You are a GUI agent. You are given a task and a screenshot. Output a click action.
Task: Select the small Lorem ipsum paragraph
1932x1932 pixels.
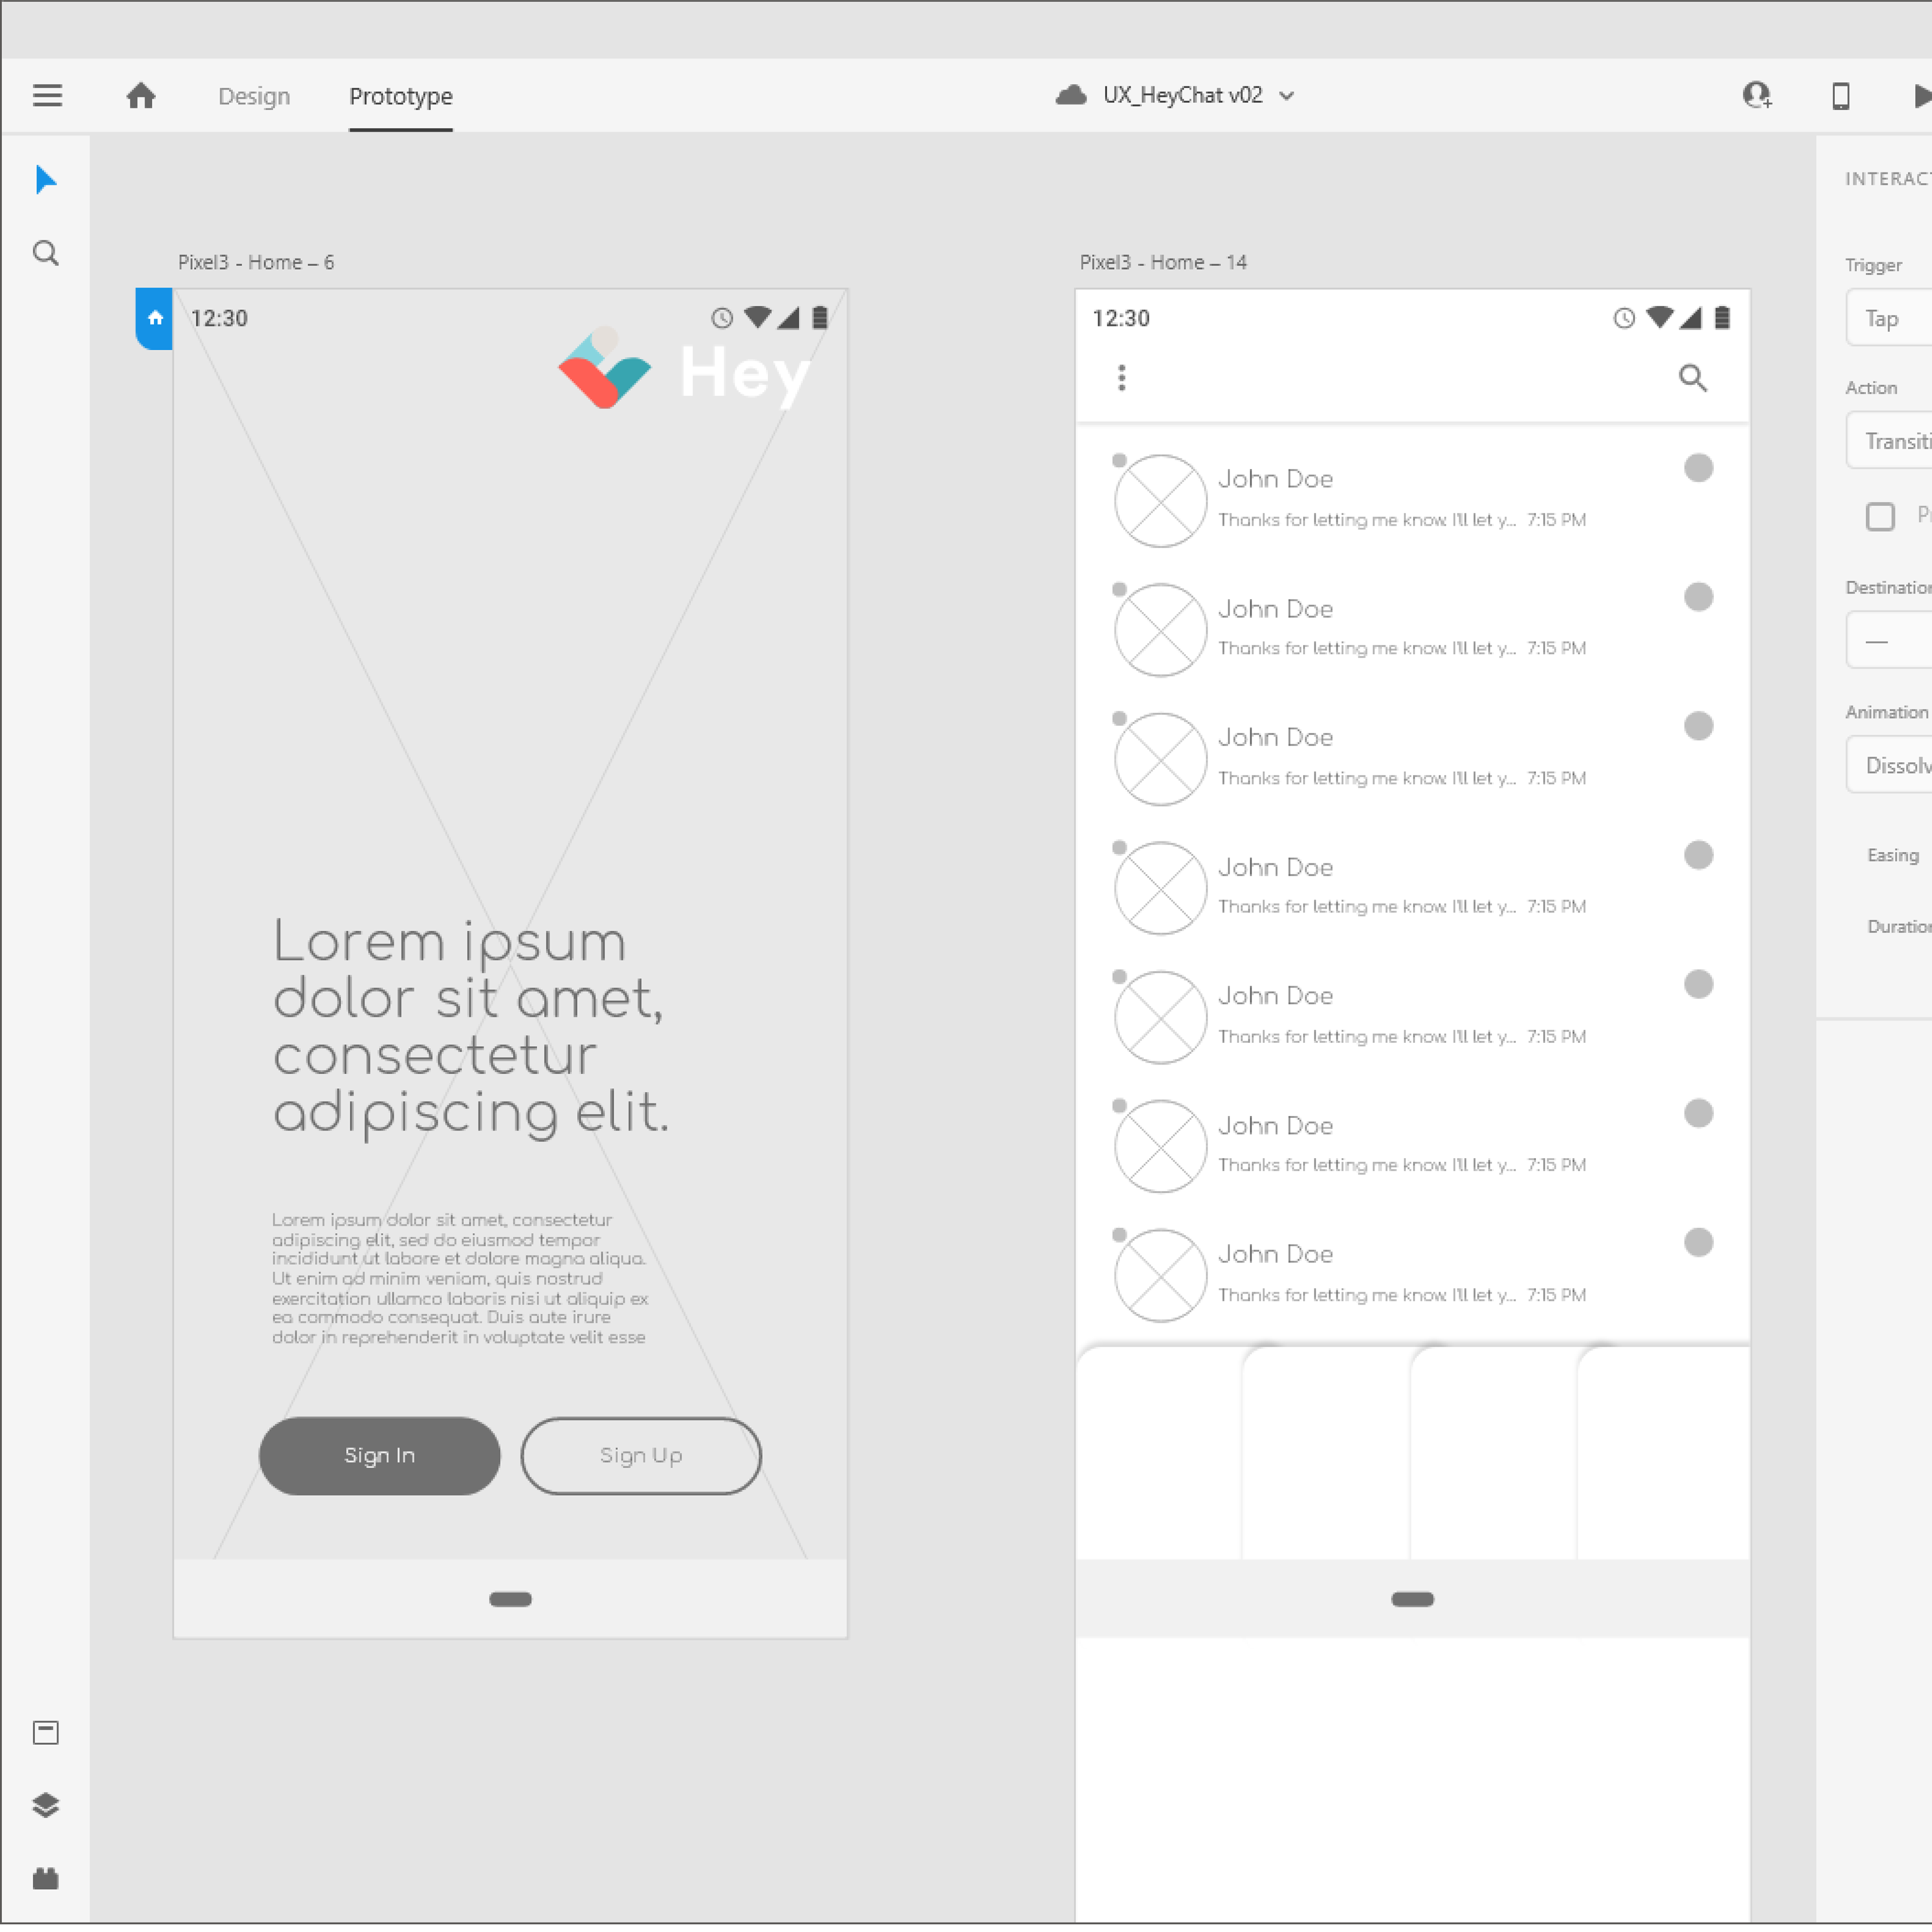[x=460, y=1278]
